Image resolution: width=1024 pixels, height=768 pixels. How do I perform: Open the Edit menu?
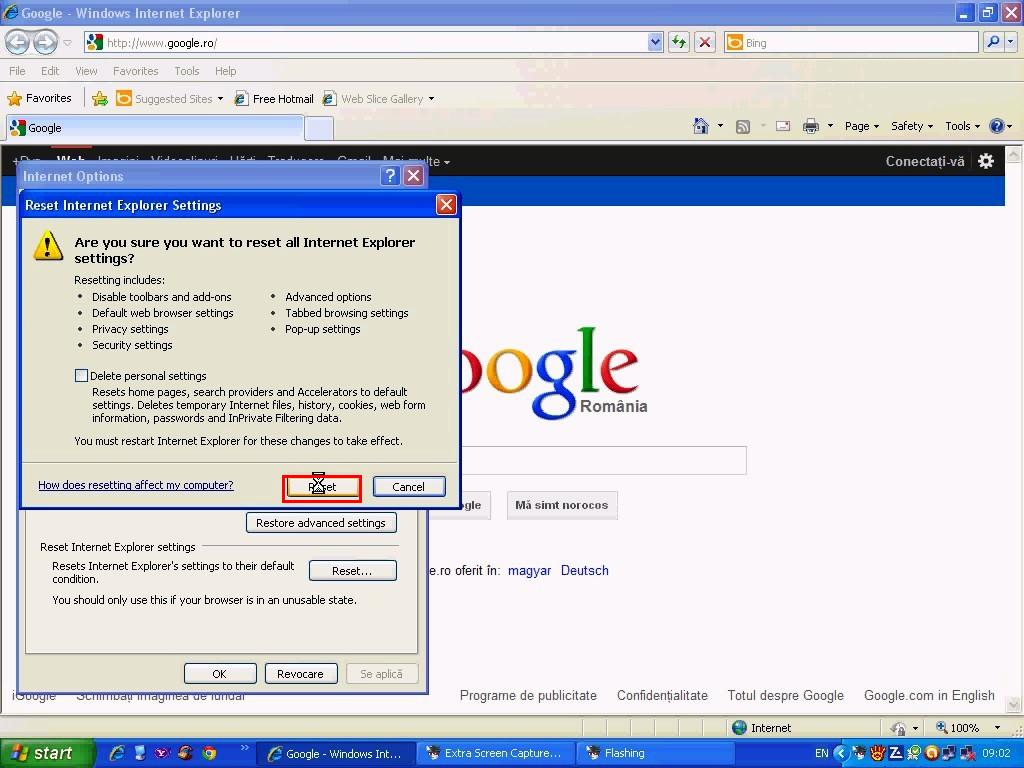[x=50, y=71]
